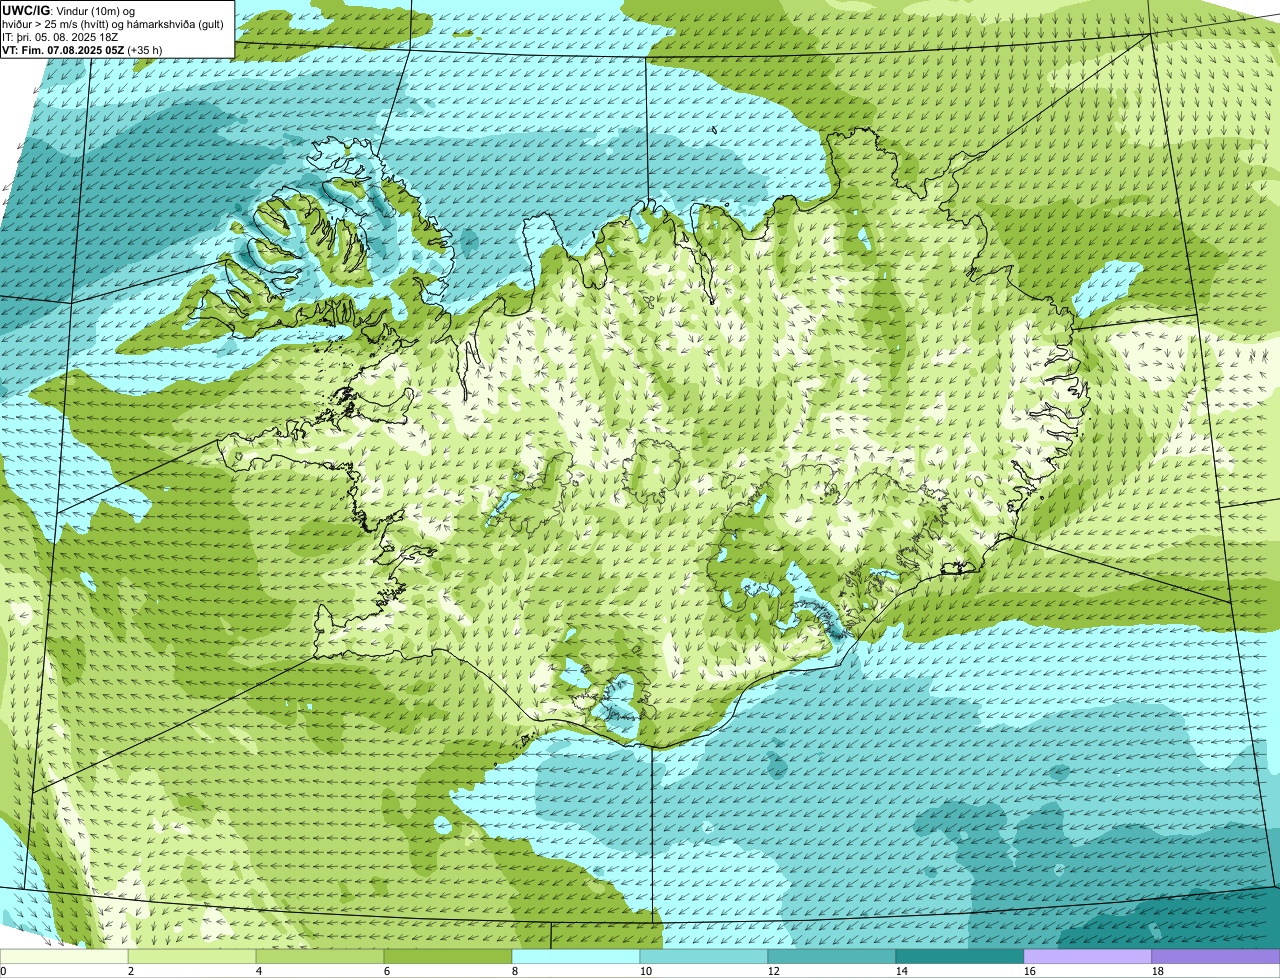Image resolution: width=1280 pixels, height=978 pixels.
Task: Click the '8' label on the color scale
Action: click(515, 971)
